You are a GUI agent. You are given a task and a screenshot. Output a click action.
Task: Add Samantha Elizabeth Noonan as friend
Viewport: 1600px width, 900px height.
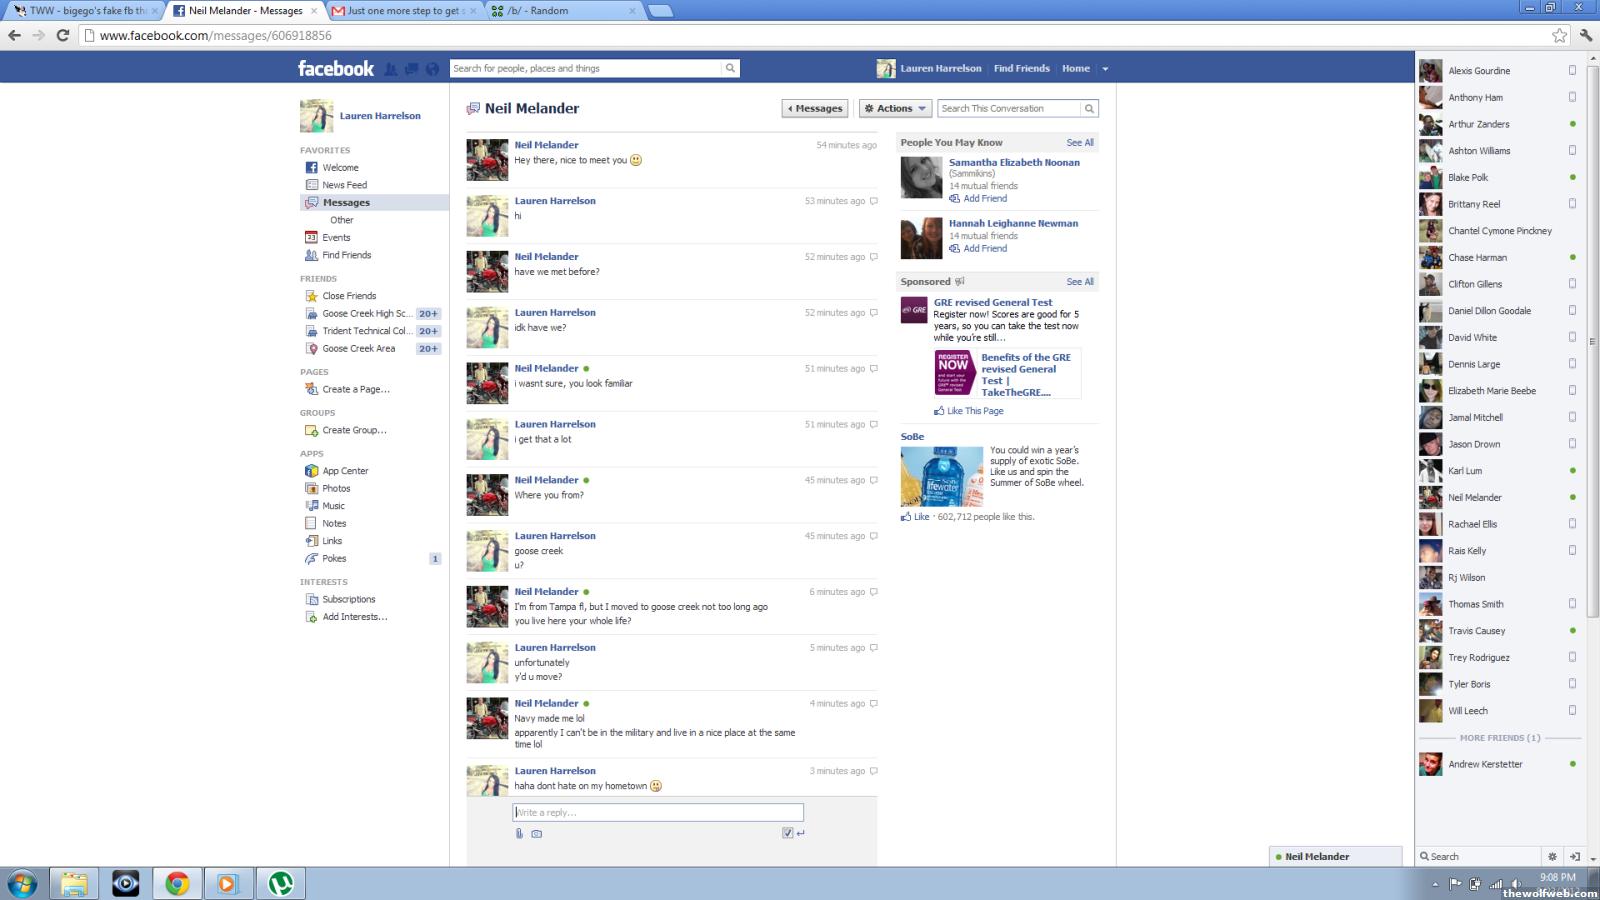pos(984,198)
